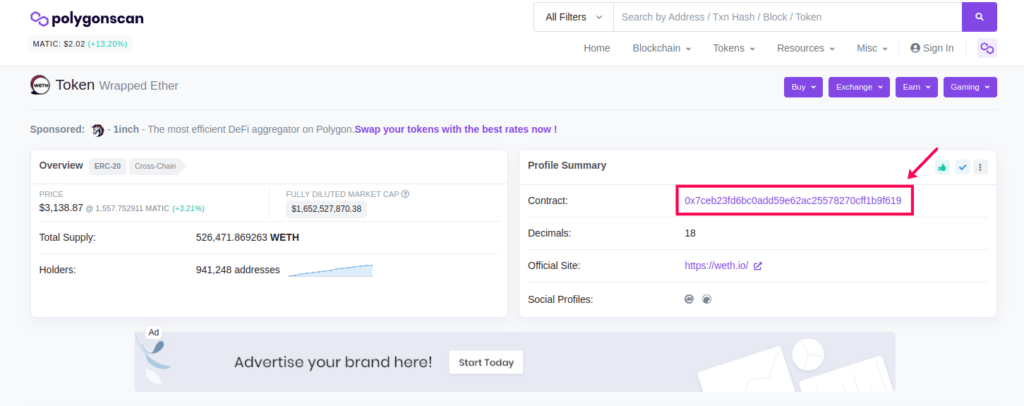Click the purple search magnifier button
This screenshot has width=1024, height=406.
(979, 17)
